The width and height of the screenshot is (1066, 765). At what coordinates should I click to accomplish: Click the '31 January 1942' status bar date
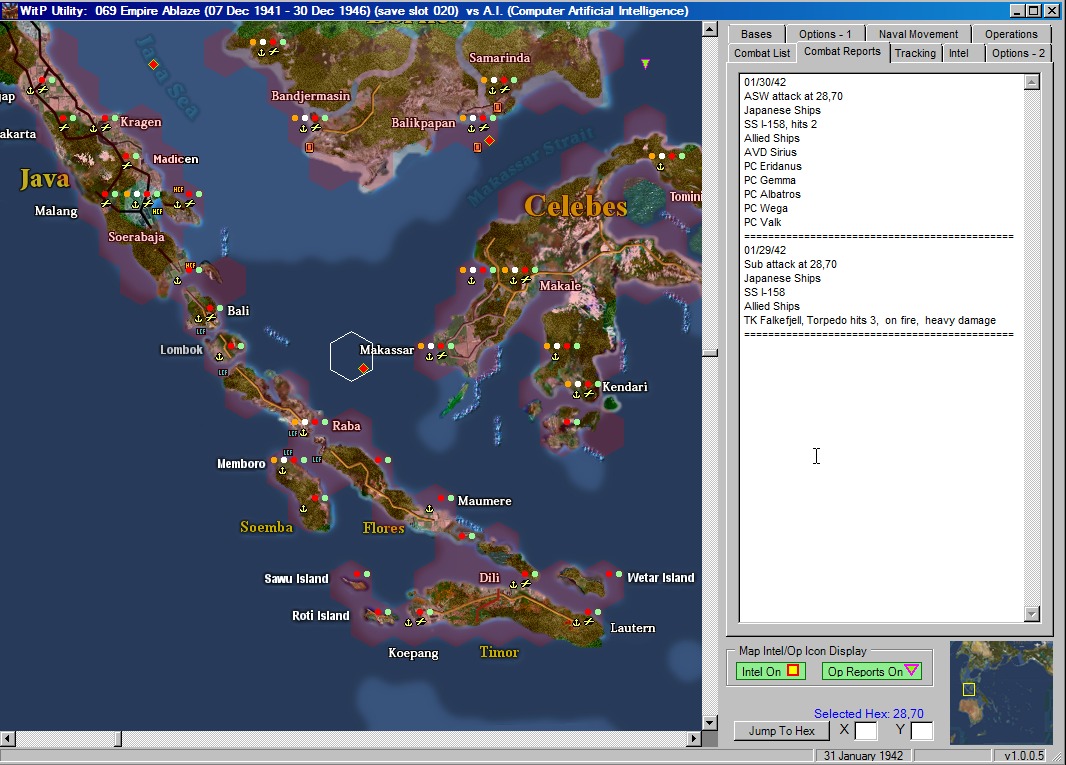[863, 755]
